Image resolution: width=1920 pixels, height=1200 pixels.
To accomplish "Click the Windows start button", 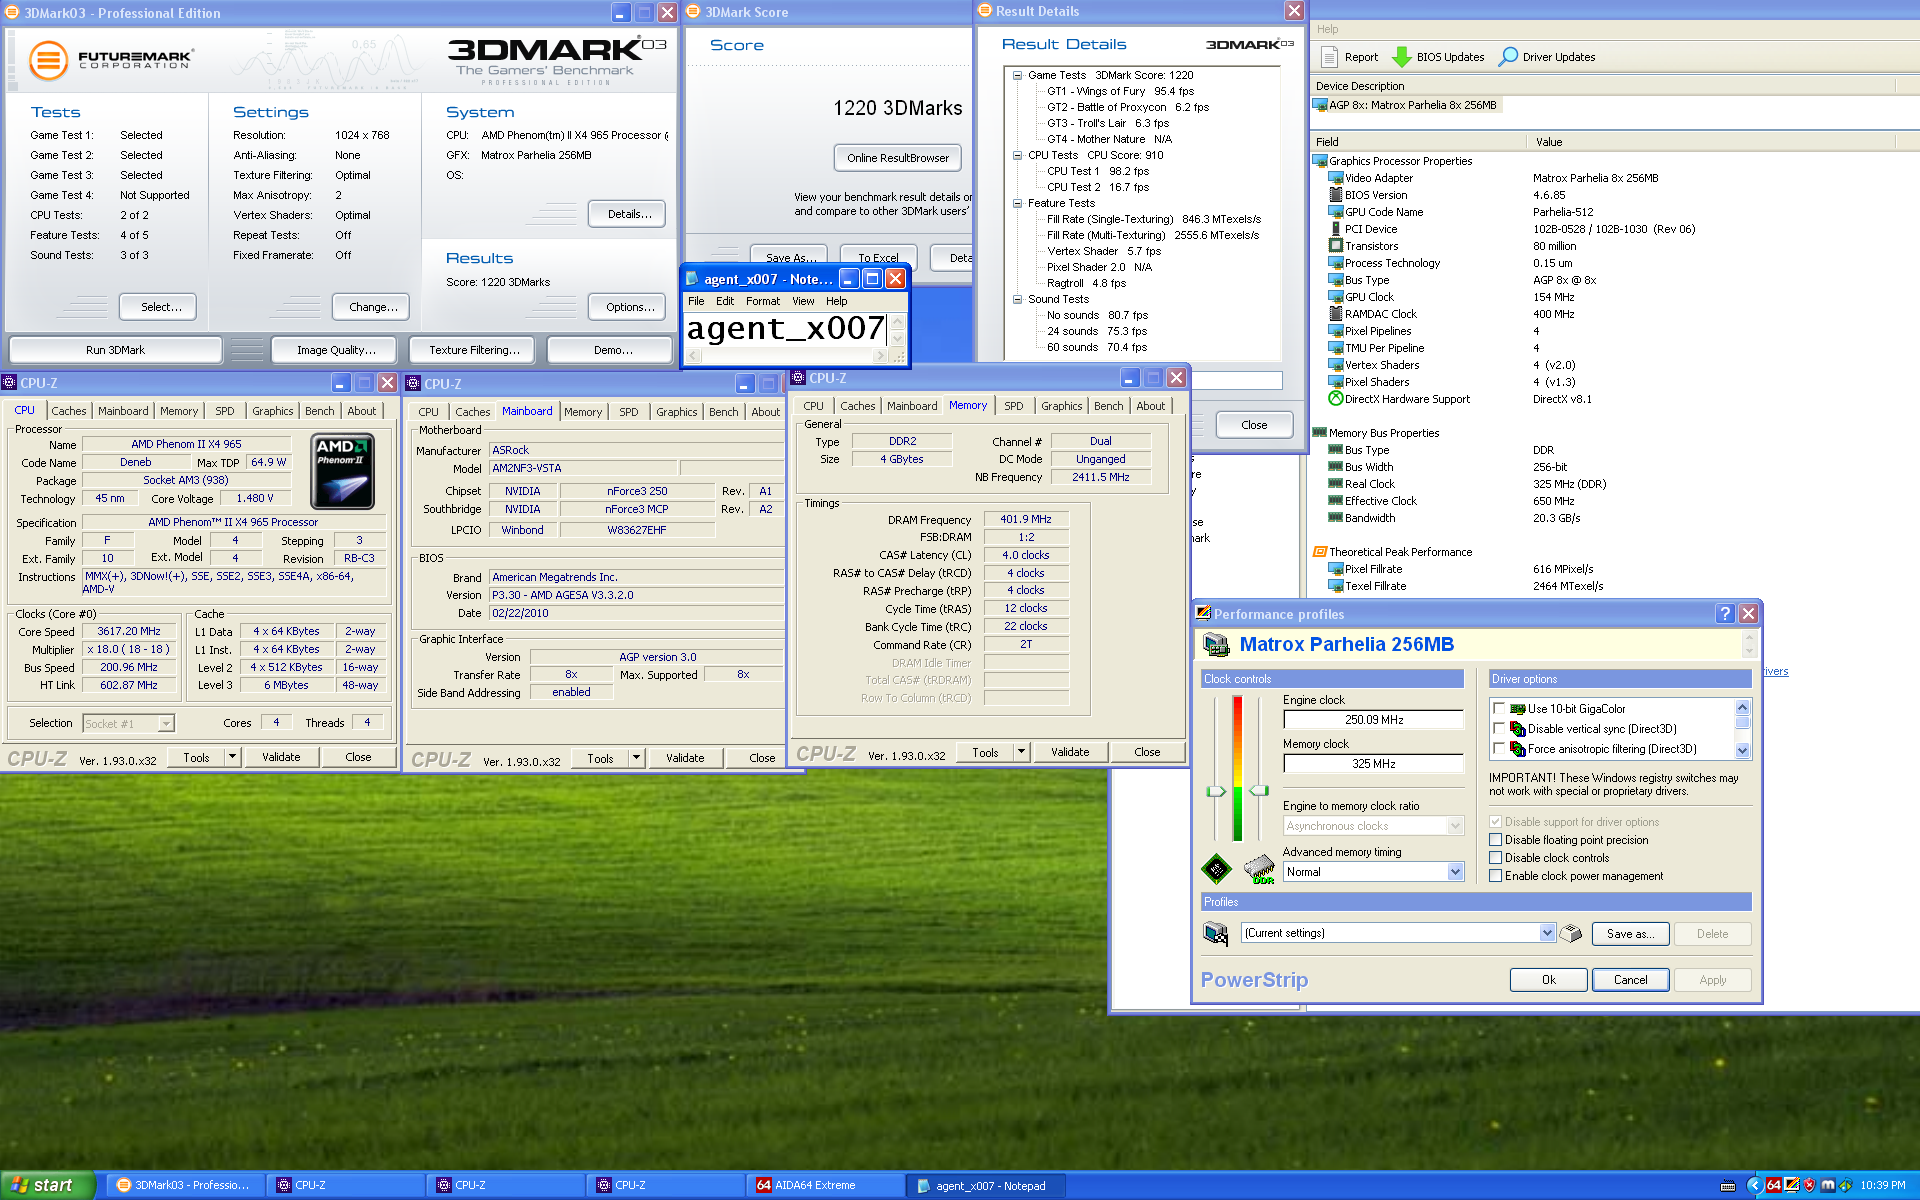I will [x=47, y=1185].
